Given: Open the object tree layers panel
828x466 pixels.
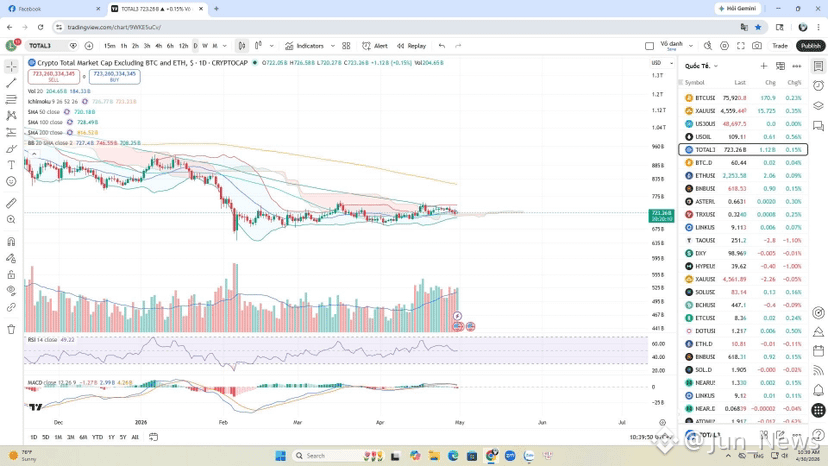Looking at the screenshot, I should coord(818,106).
